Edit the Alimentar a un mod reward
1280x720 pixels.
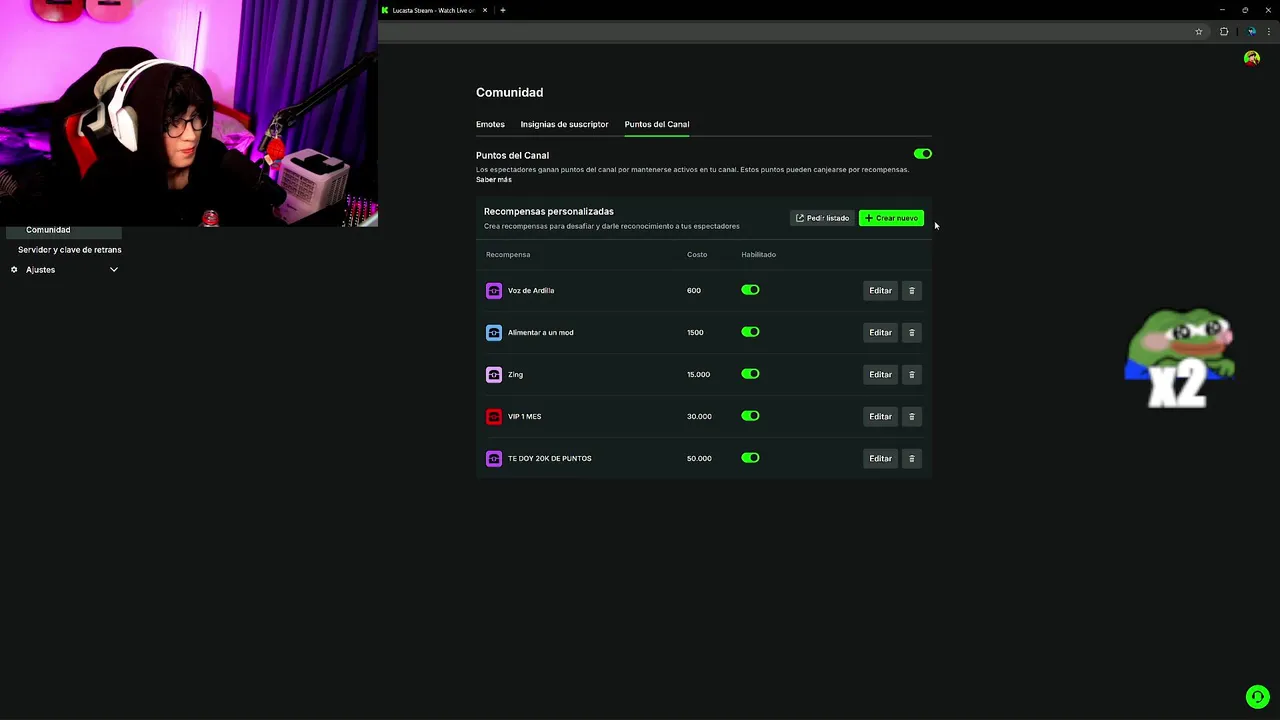pos(880,333)
